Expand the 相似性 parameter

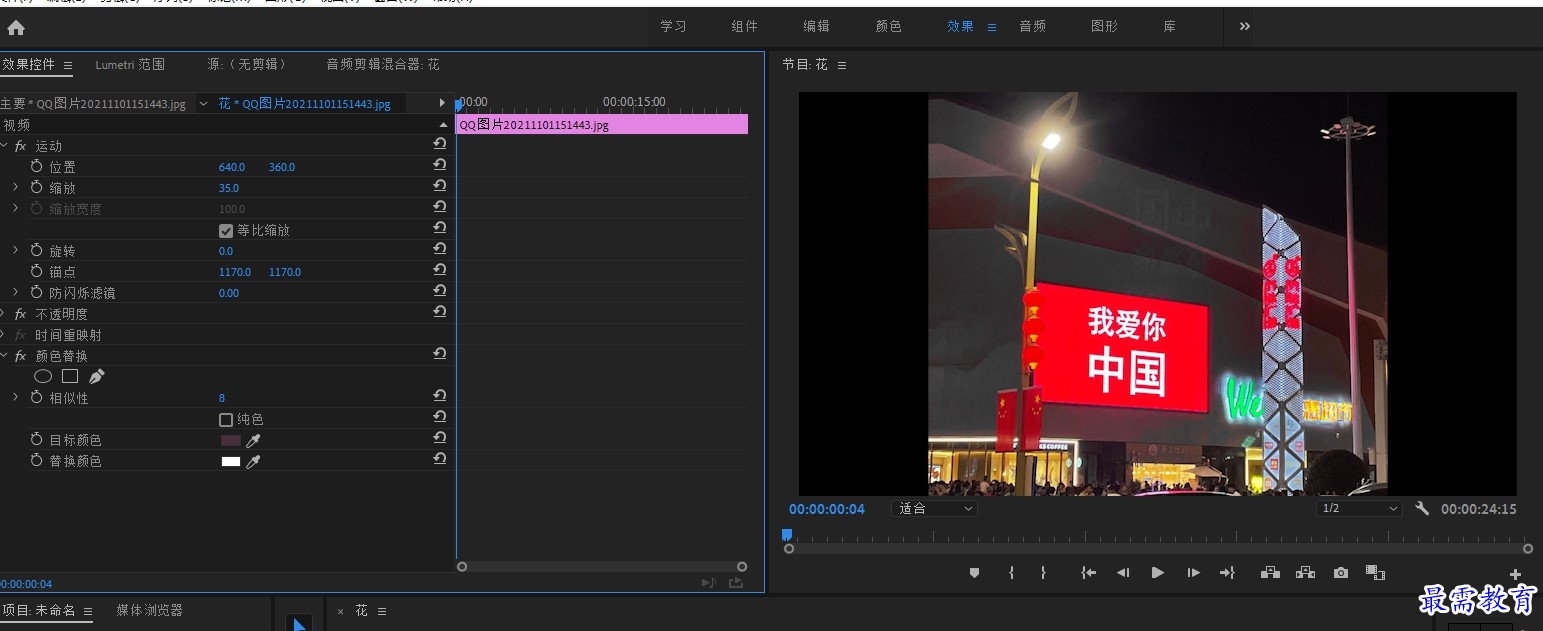15,397
